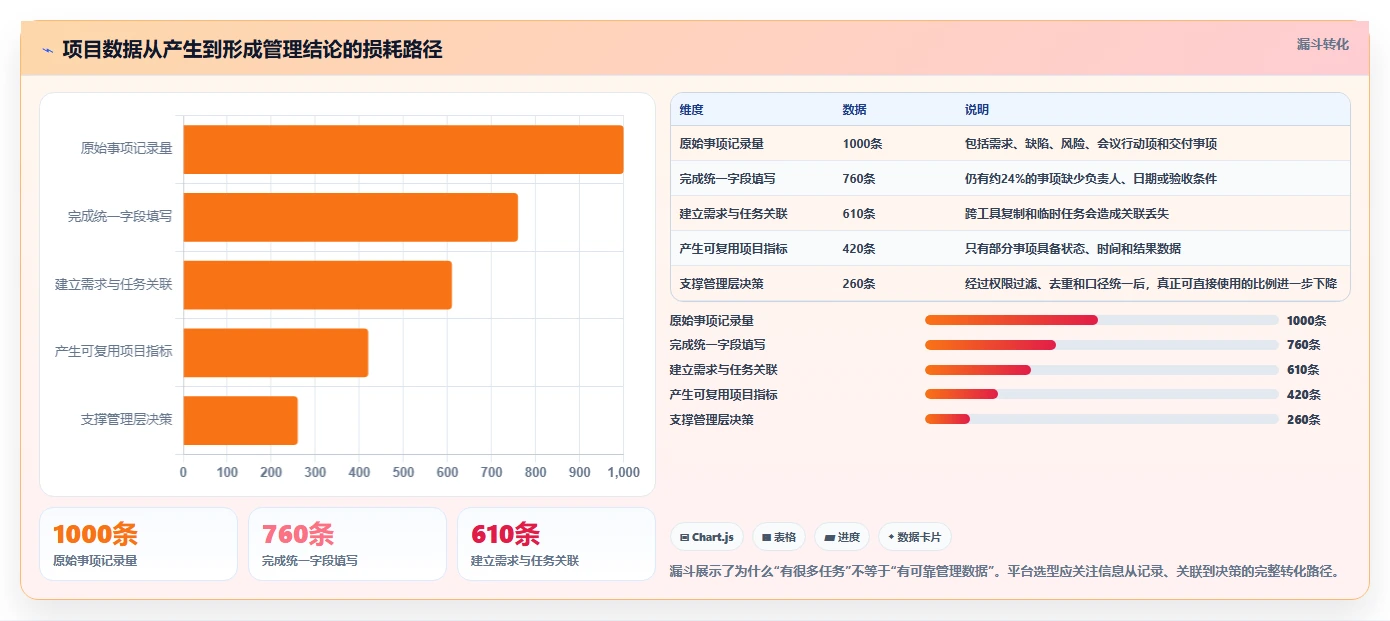This screenshot has height=621, width=1390.
Task: Click x-axis tick label 1,000
Action: point(623,472)
